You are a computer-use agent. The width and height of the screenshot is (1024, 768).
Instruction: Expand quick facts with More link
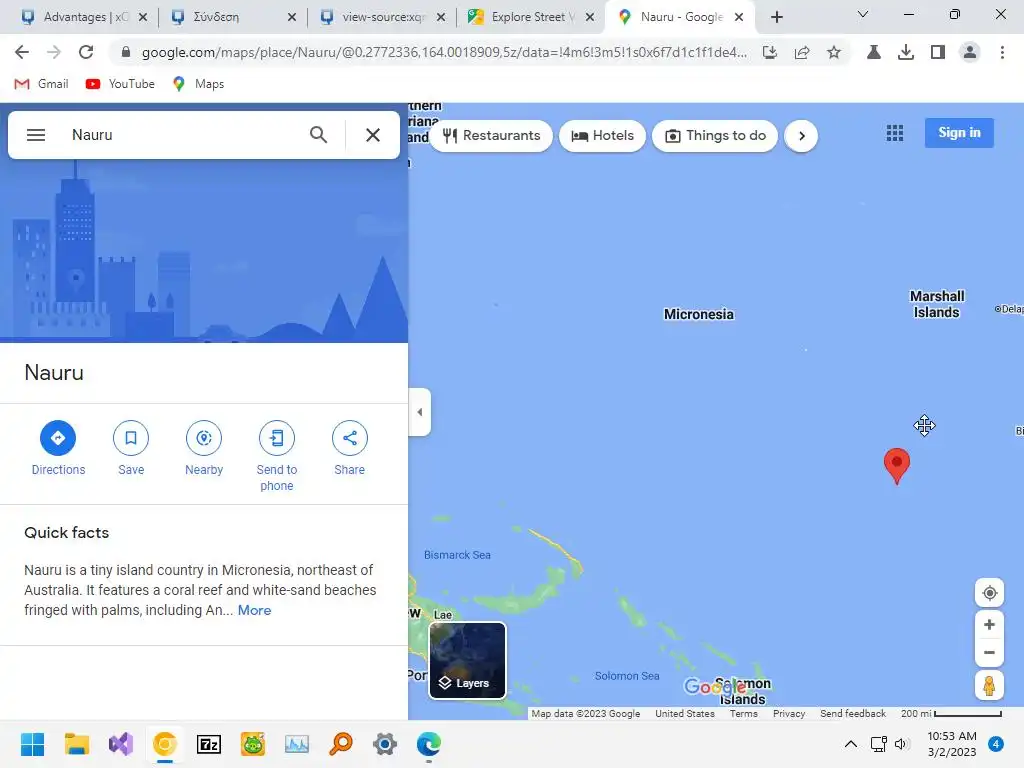click(x=254, y=610)
